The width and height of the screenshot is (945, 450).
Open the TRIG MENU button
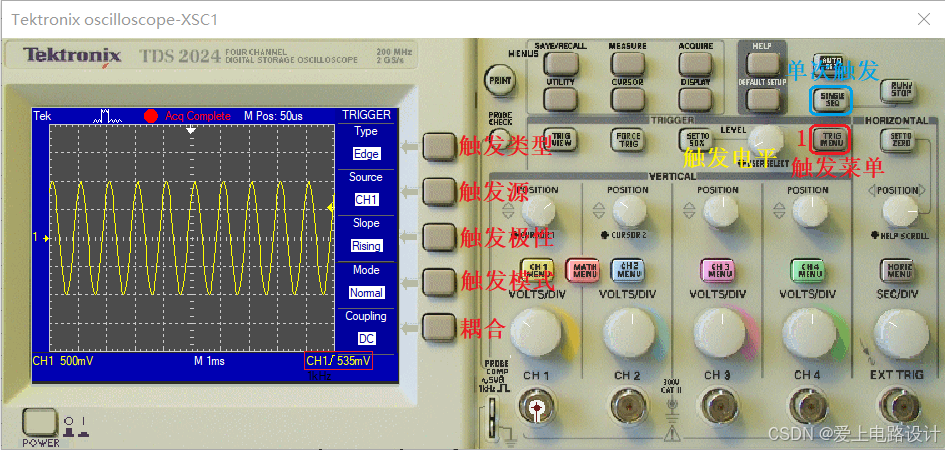[x=832, y=140]
